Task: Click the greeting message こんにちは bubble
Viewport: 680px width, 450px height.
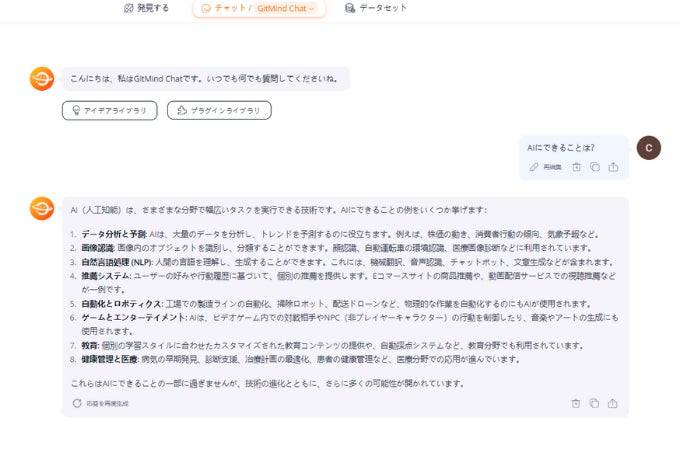Action: (209, 78)
